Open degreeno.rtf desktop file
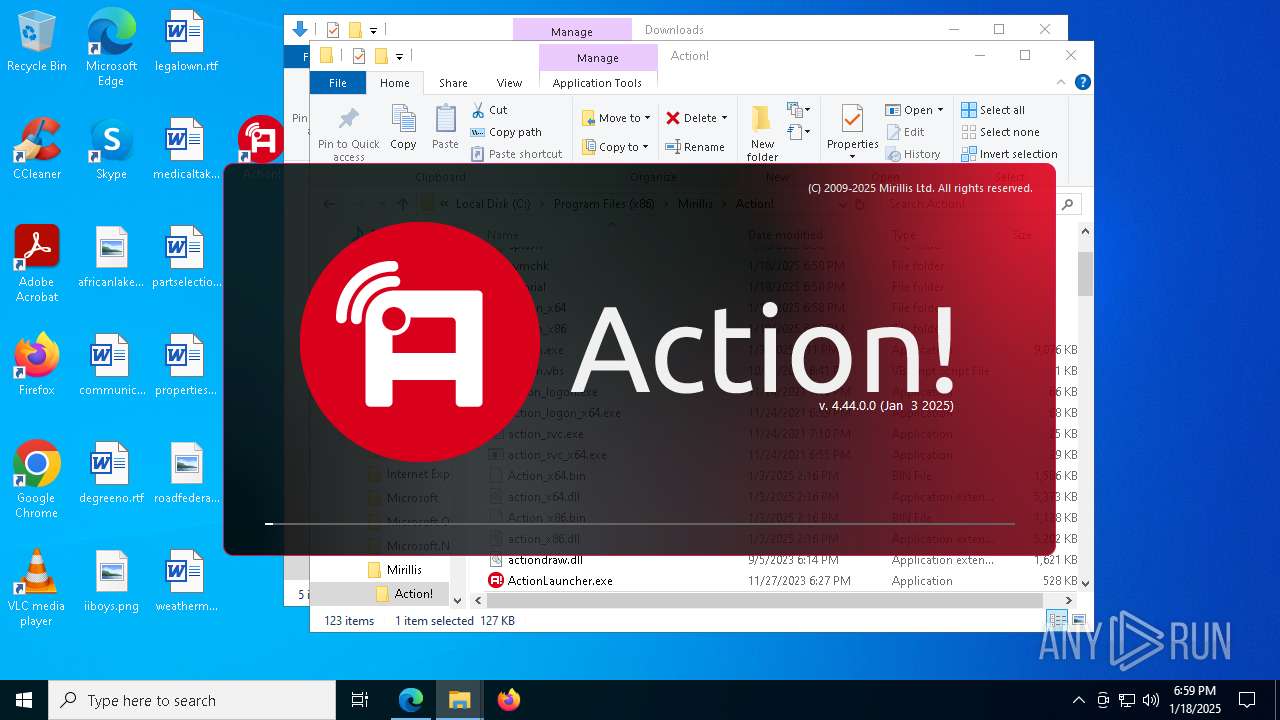1280x720 pixels. click(111, 474)
